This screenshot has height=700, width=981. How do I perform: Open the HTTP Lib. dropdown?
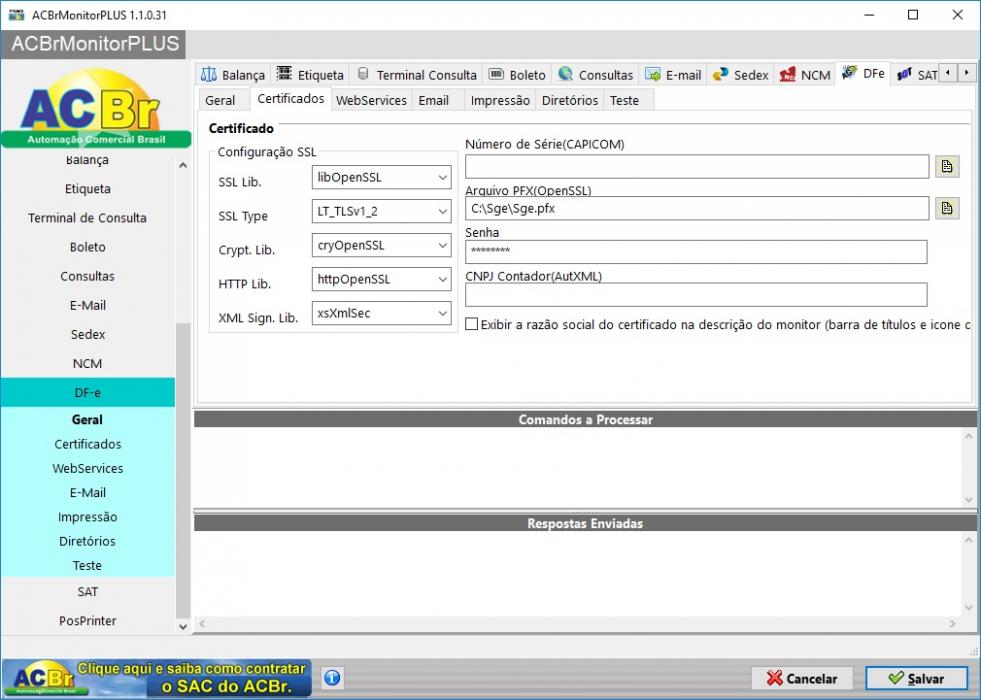click(443, 280)
